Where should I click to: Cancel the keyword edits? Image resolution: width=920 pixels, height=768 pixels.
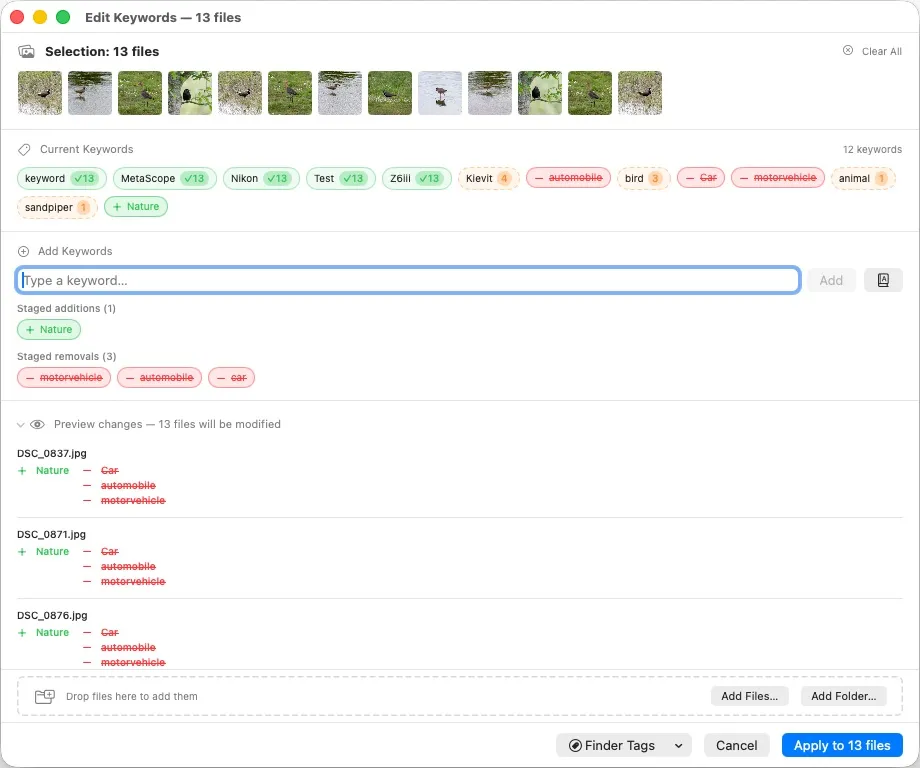[737, 745]
